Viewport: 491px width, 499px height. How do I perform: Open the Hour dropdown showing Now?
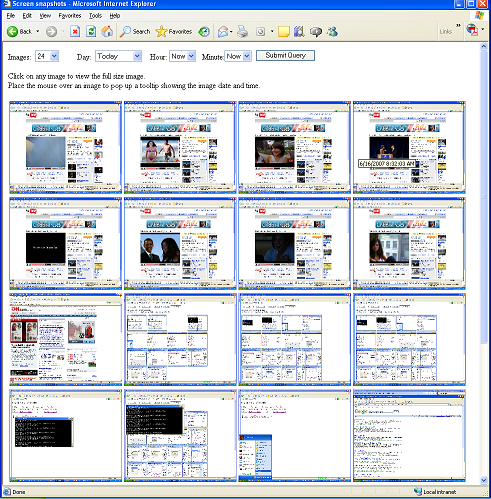[x=182, y=56]
